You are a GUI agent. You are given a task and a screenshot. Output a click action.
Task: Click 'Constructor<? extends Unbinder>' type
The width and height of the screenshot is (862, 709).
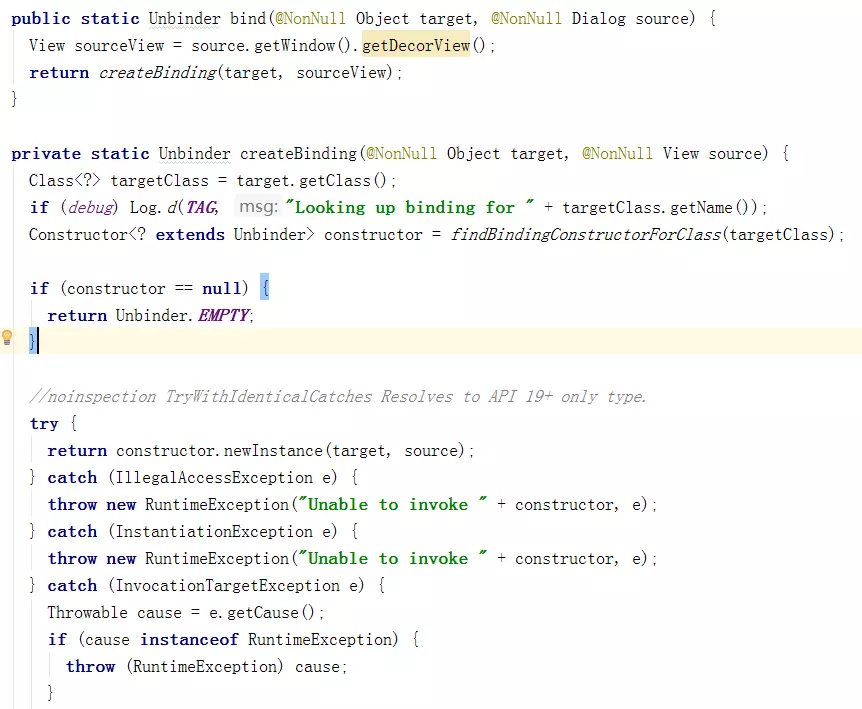point(172,235)
